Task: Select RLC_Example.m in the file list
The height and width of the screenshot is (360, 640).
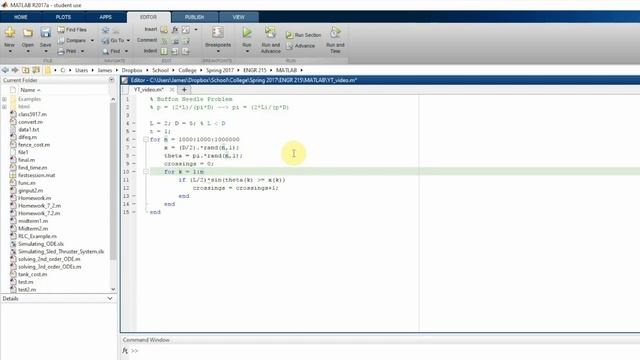Action: click(x=37, y=236)
